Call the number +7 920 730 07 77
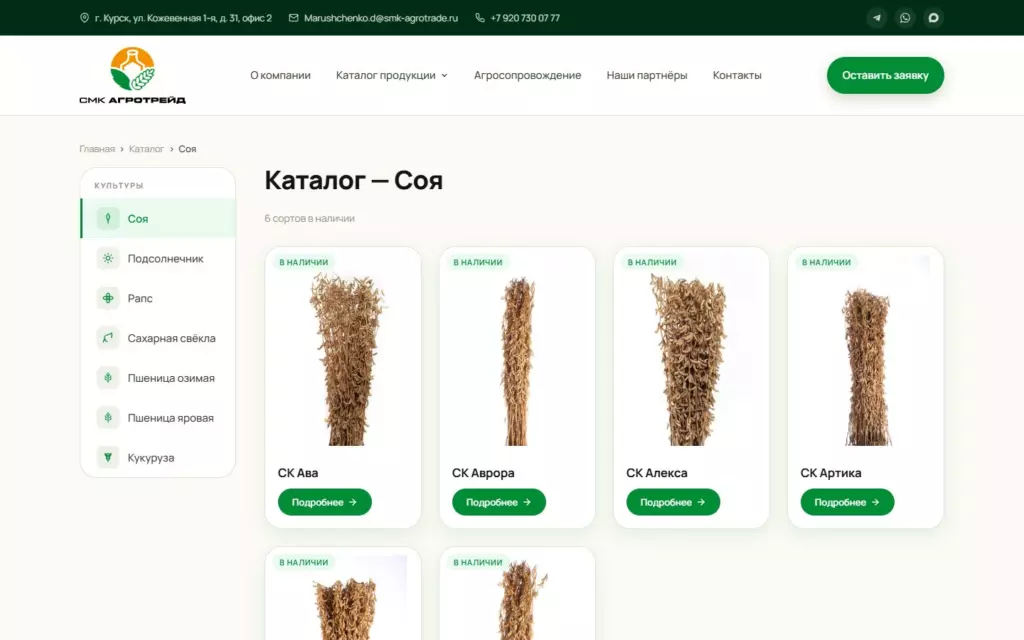1024x640 pixels. [525, 18]
